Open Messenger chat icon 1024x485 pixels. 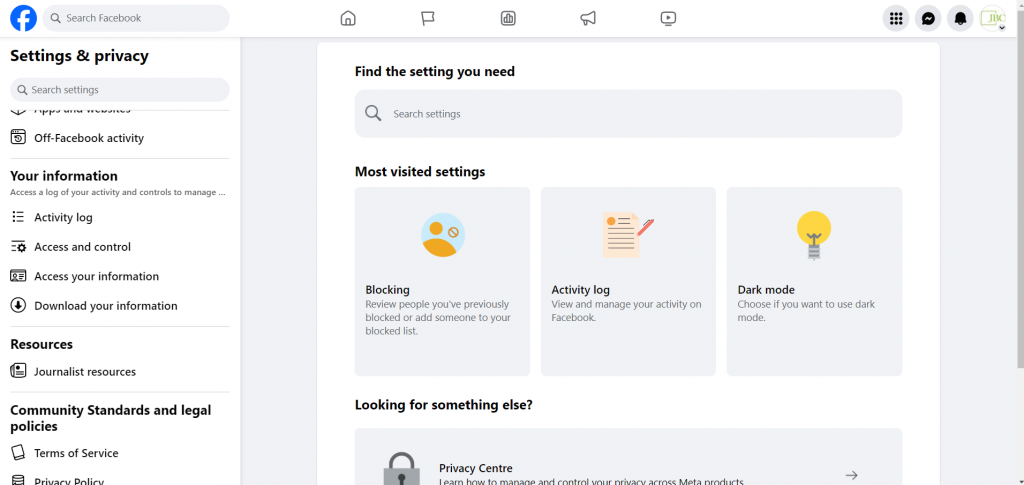[x=928, y=18]
